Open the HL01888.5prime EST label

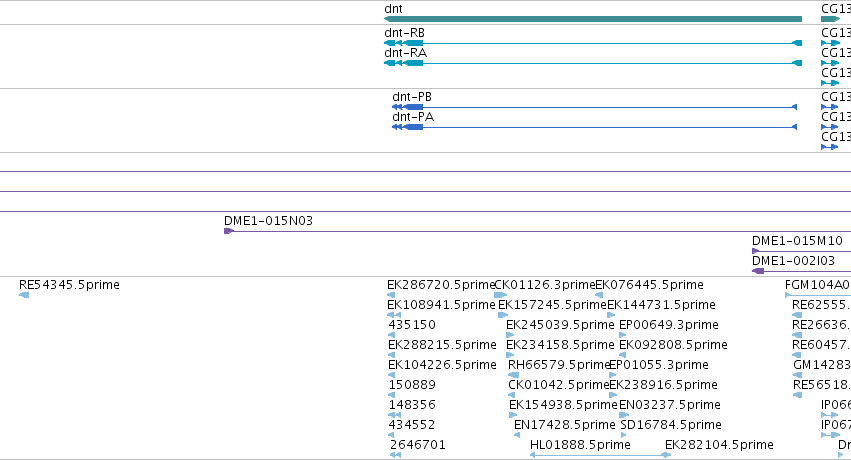pyautogui.click(x=580, y=445)
